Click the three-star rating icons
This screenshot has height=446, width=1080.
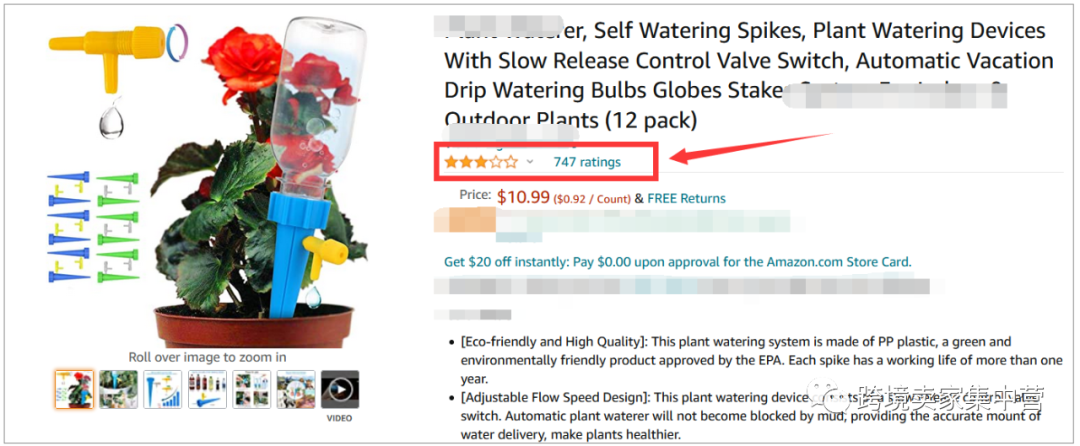[x=481, y=161]
